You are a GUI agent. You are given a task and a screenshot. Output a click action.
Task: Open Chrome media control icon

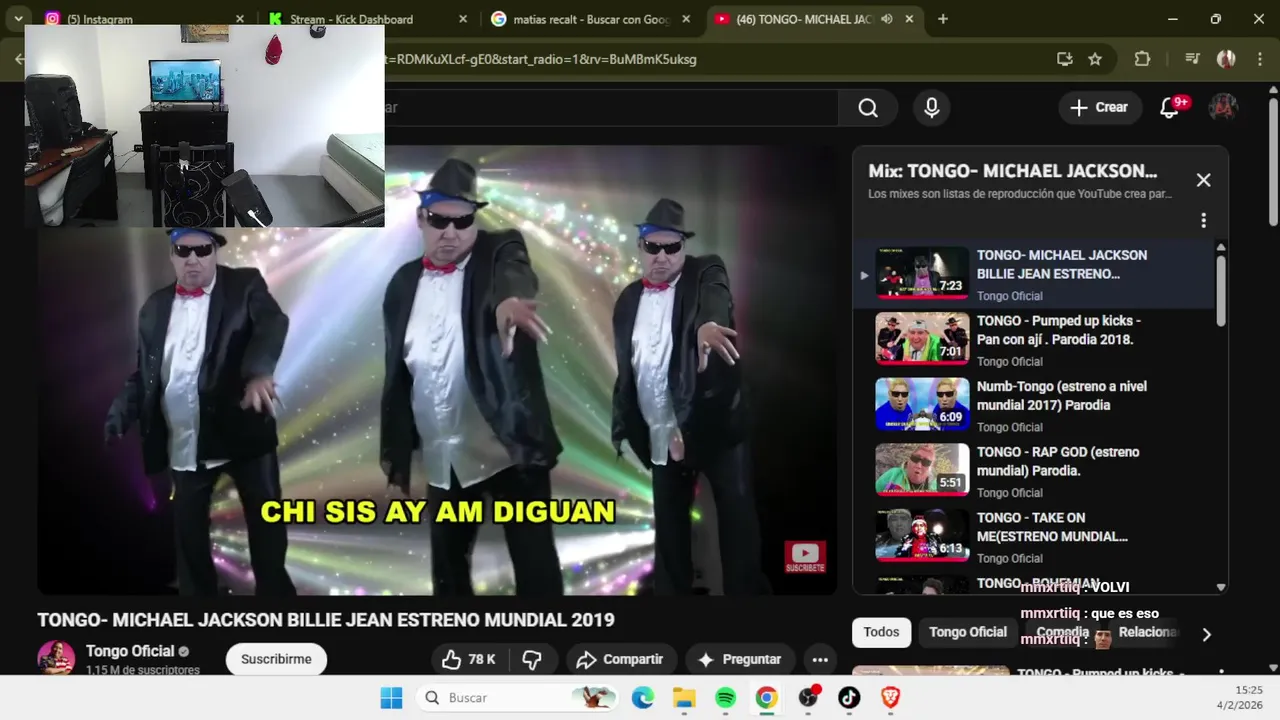point(1192,59)
